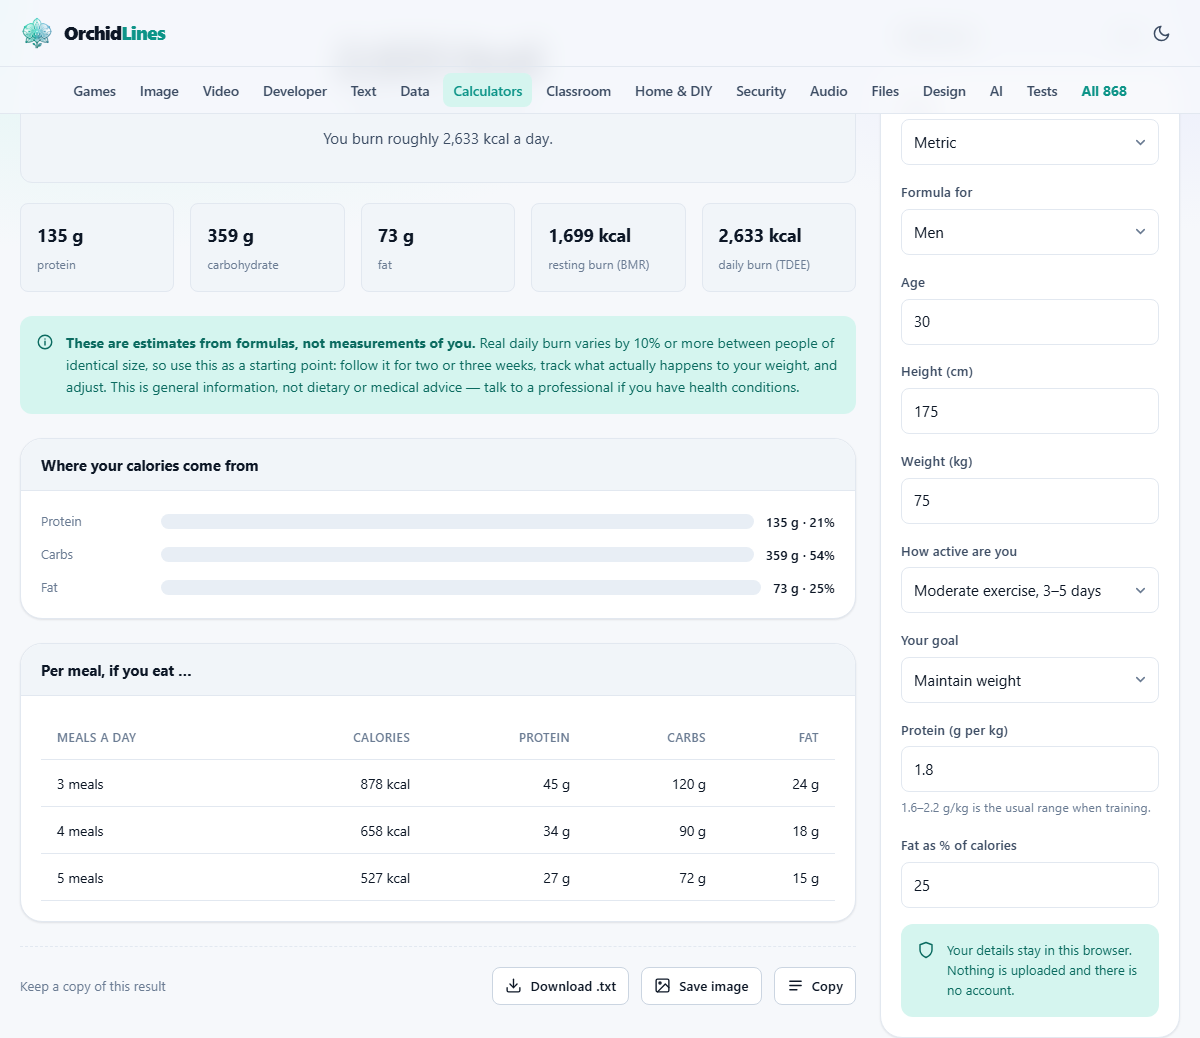This screenshot has height=1038, width=1200.
Task: Click the 120 g carbs cell
Action: (x=689, y=784)
